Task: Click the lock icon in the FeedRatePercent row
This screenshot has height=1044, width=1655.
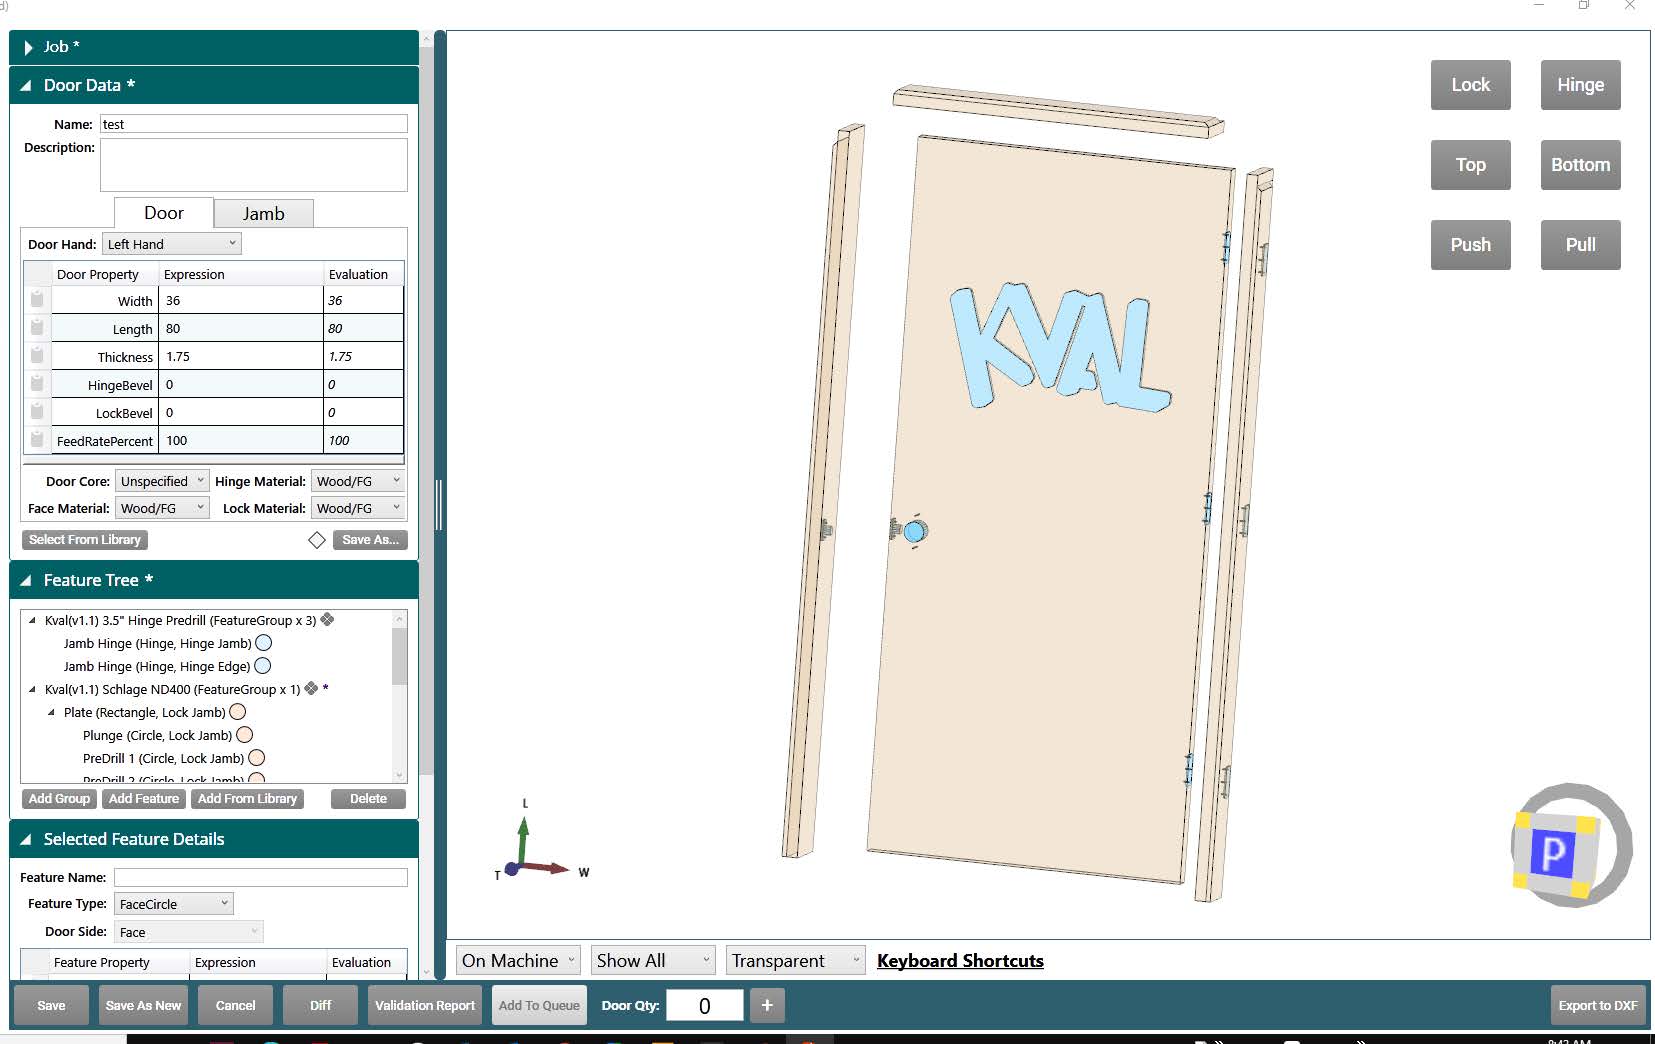Action: (x=37, y=439)
